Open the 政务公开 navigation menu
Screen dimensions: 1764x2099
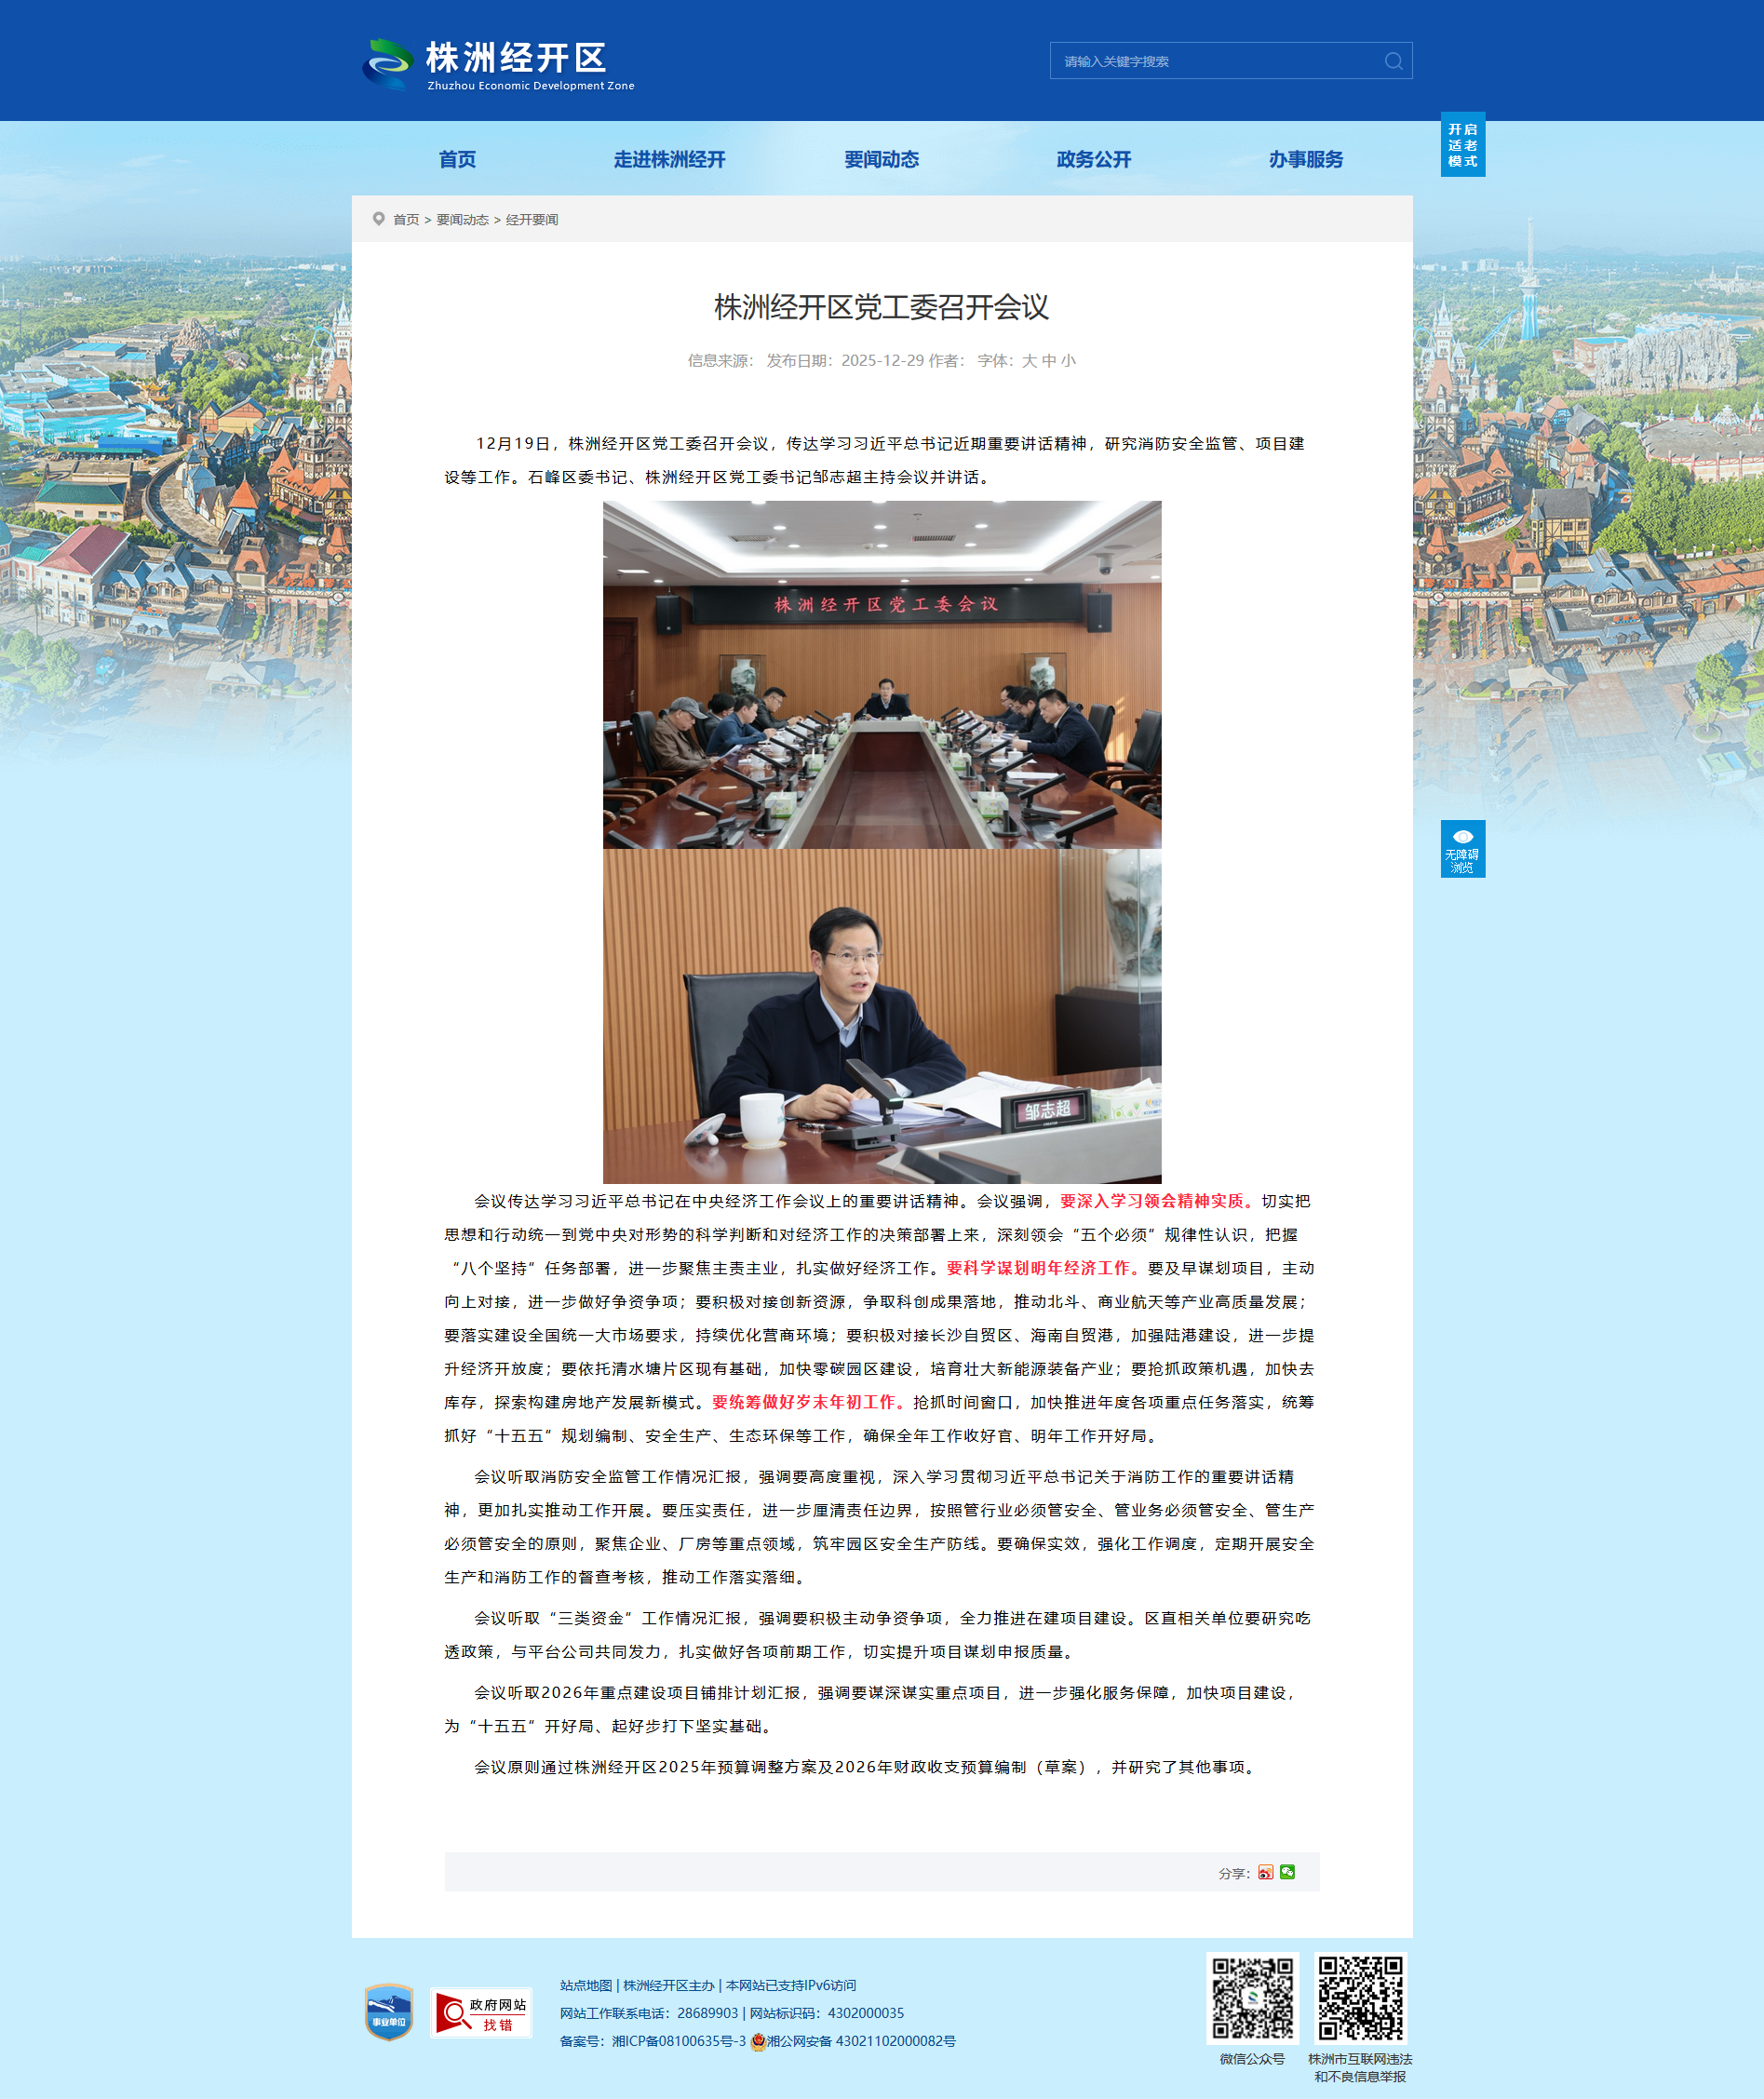click(1093, 160)
